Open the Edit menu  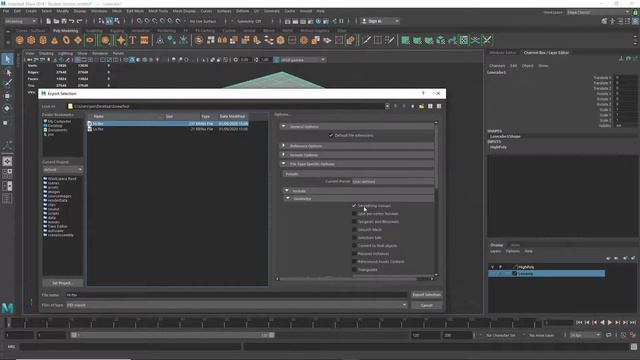(x=17, y=11)
